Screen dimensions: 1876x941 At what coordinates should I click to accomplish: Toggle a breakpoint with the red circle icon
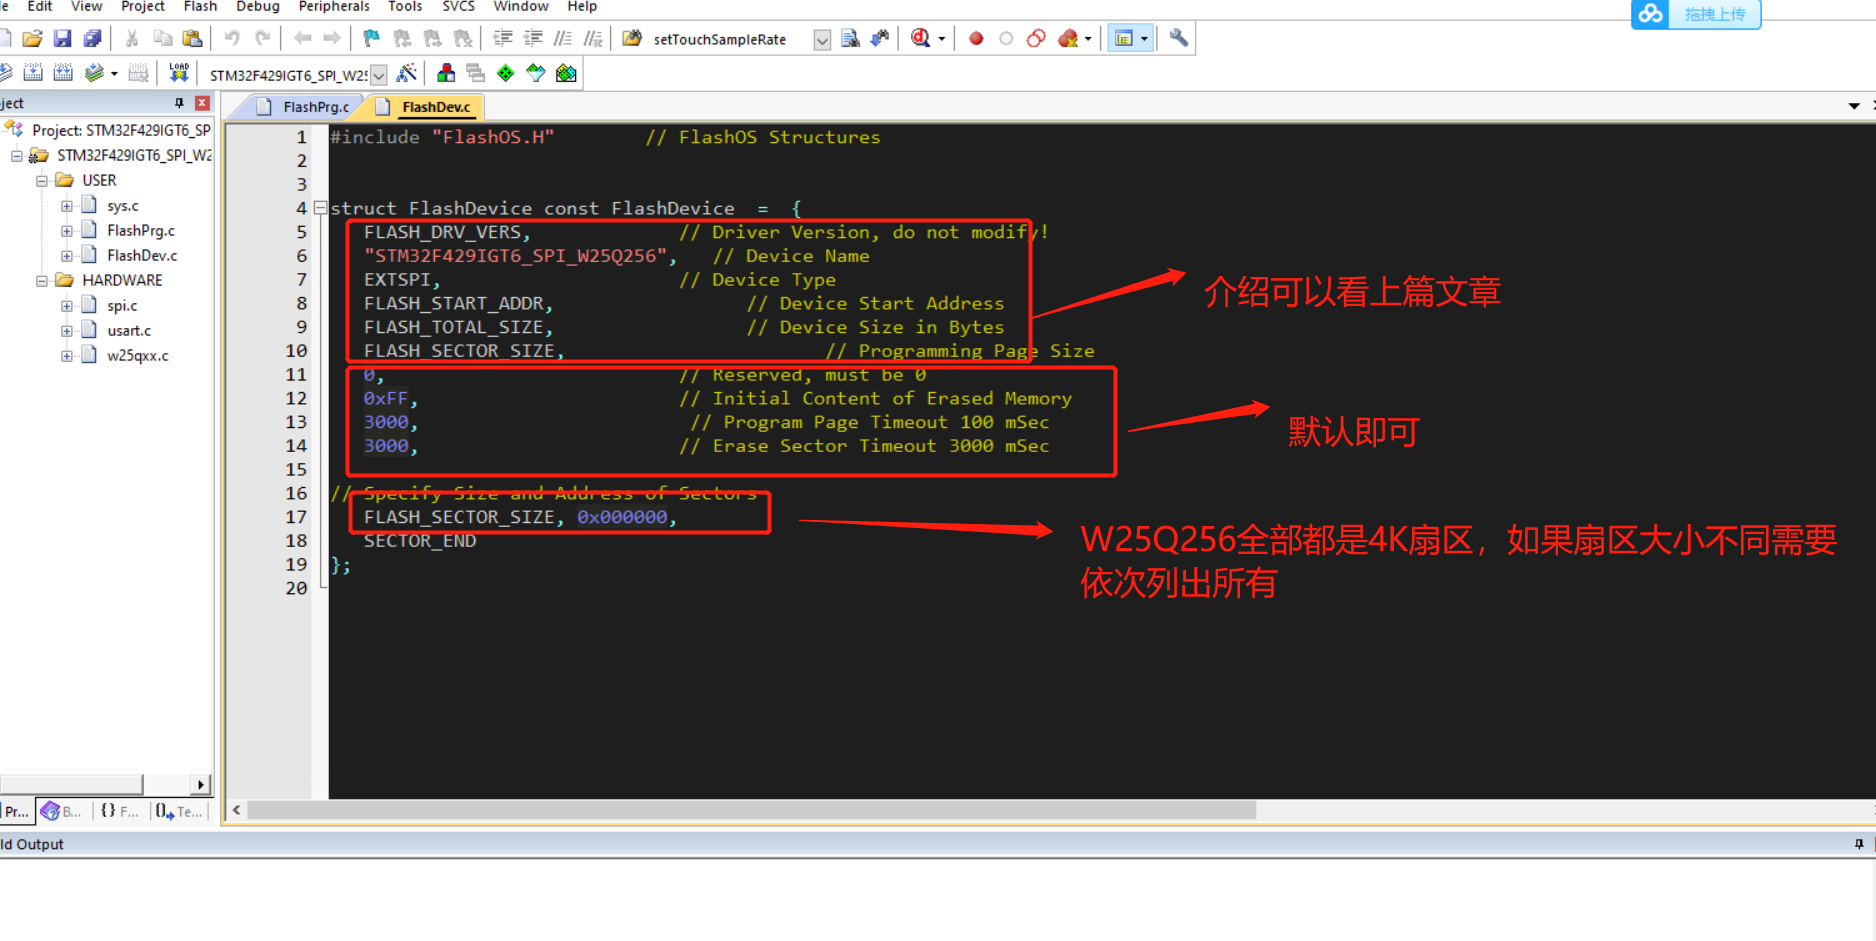pyautogui.click(x=975, y=38)
